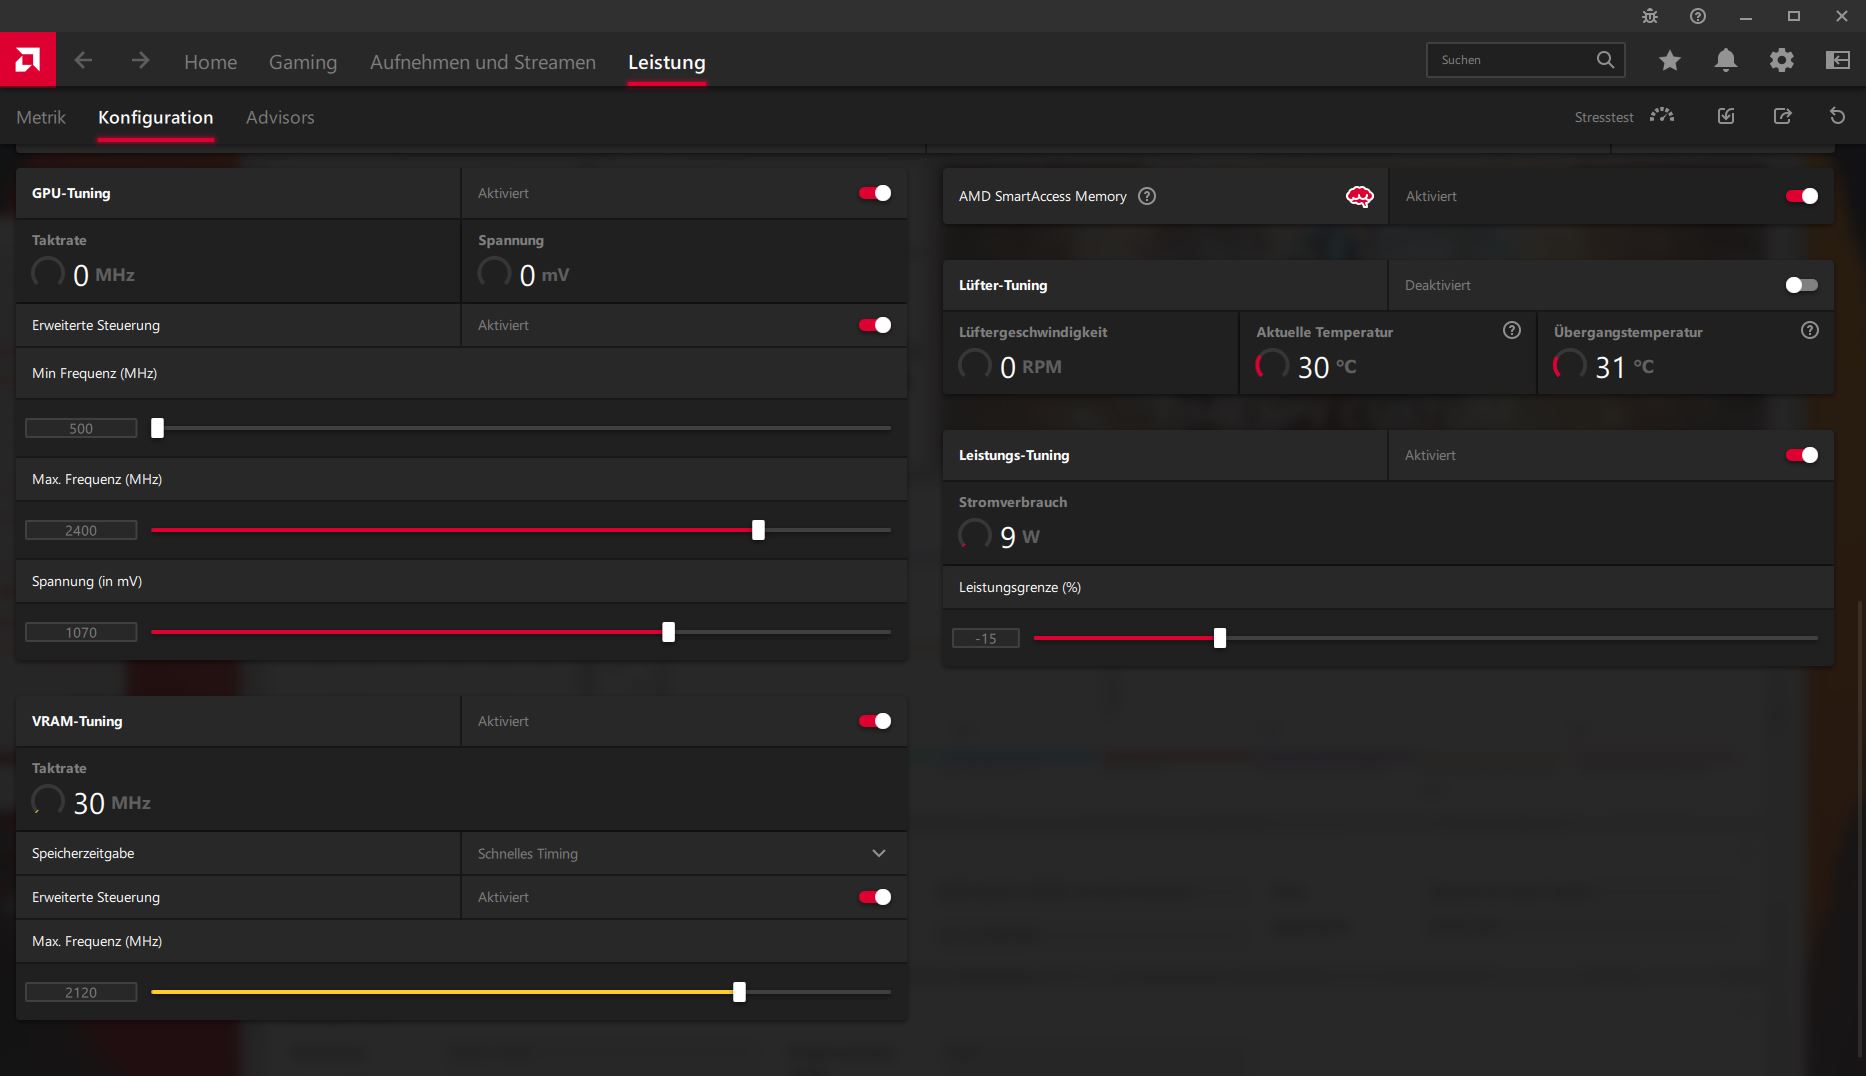Switch to the Metrik subtab
1866x1076 pixels.
pyautogui.click(x=41, y=117)
